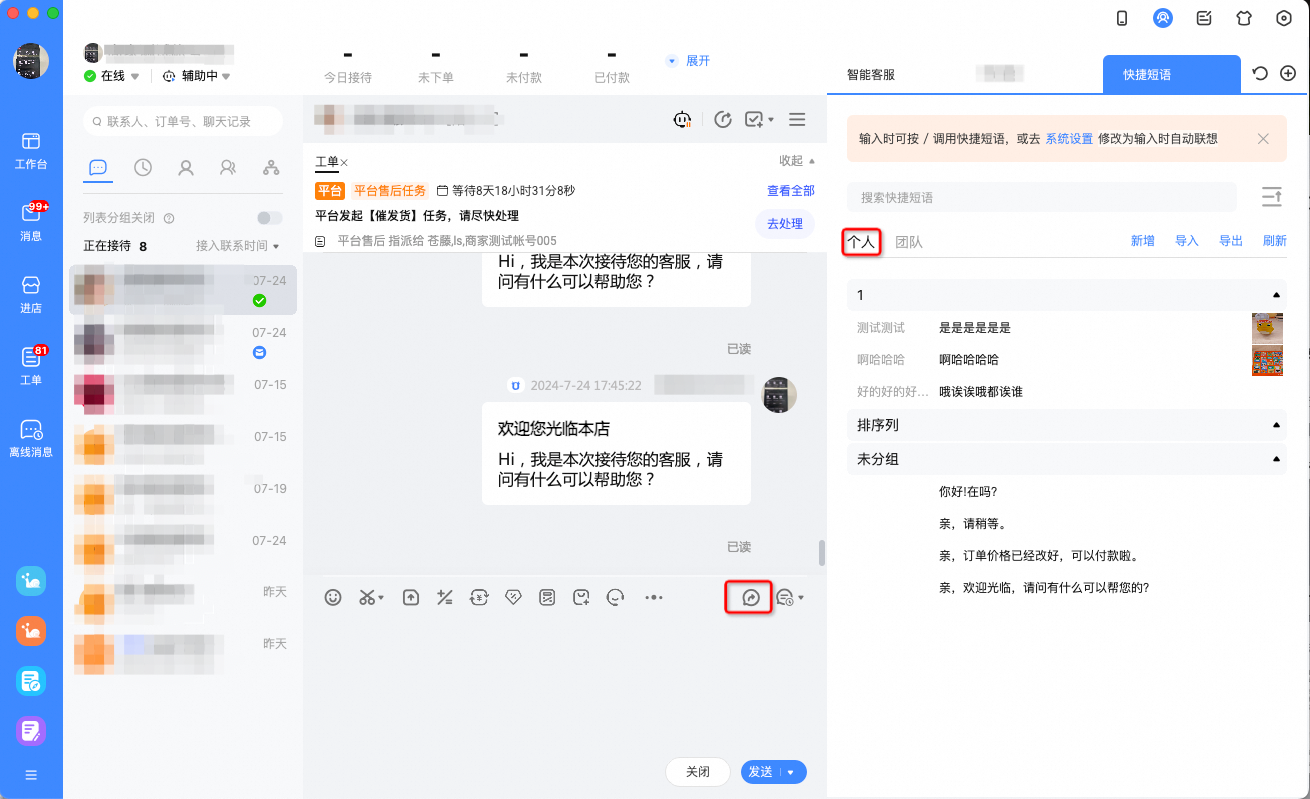1310x799 pixels.
Task: Open 离线消息 offline messages
Action: [31, 438]
